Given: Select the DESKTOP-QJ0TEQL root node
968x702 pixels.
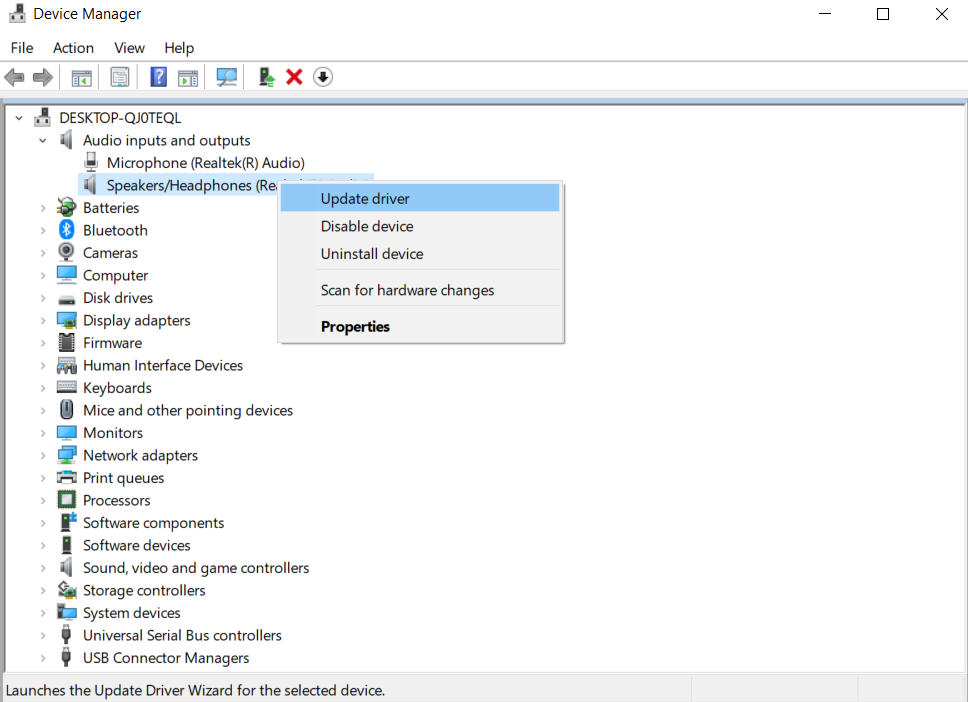Looking at the screenshot, I should (x=120, y=118).
